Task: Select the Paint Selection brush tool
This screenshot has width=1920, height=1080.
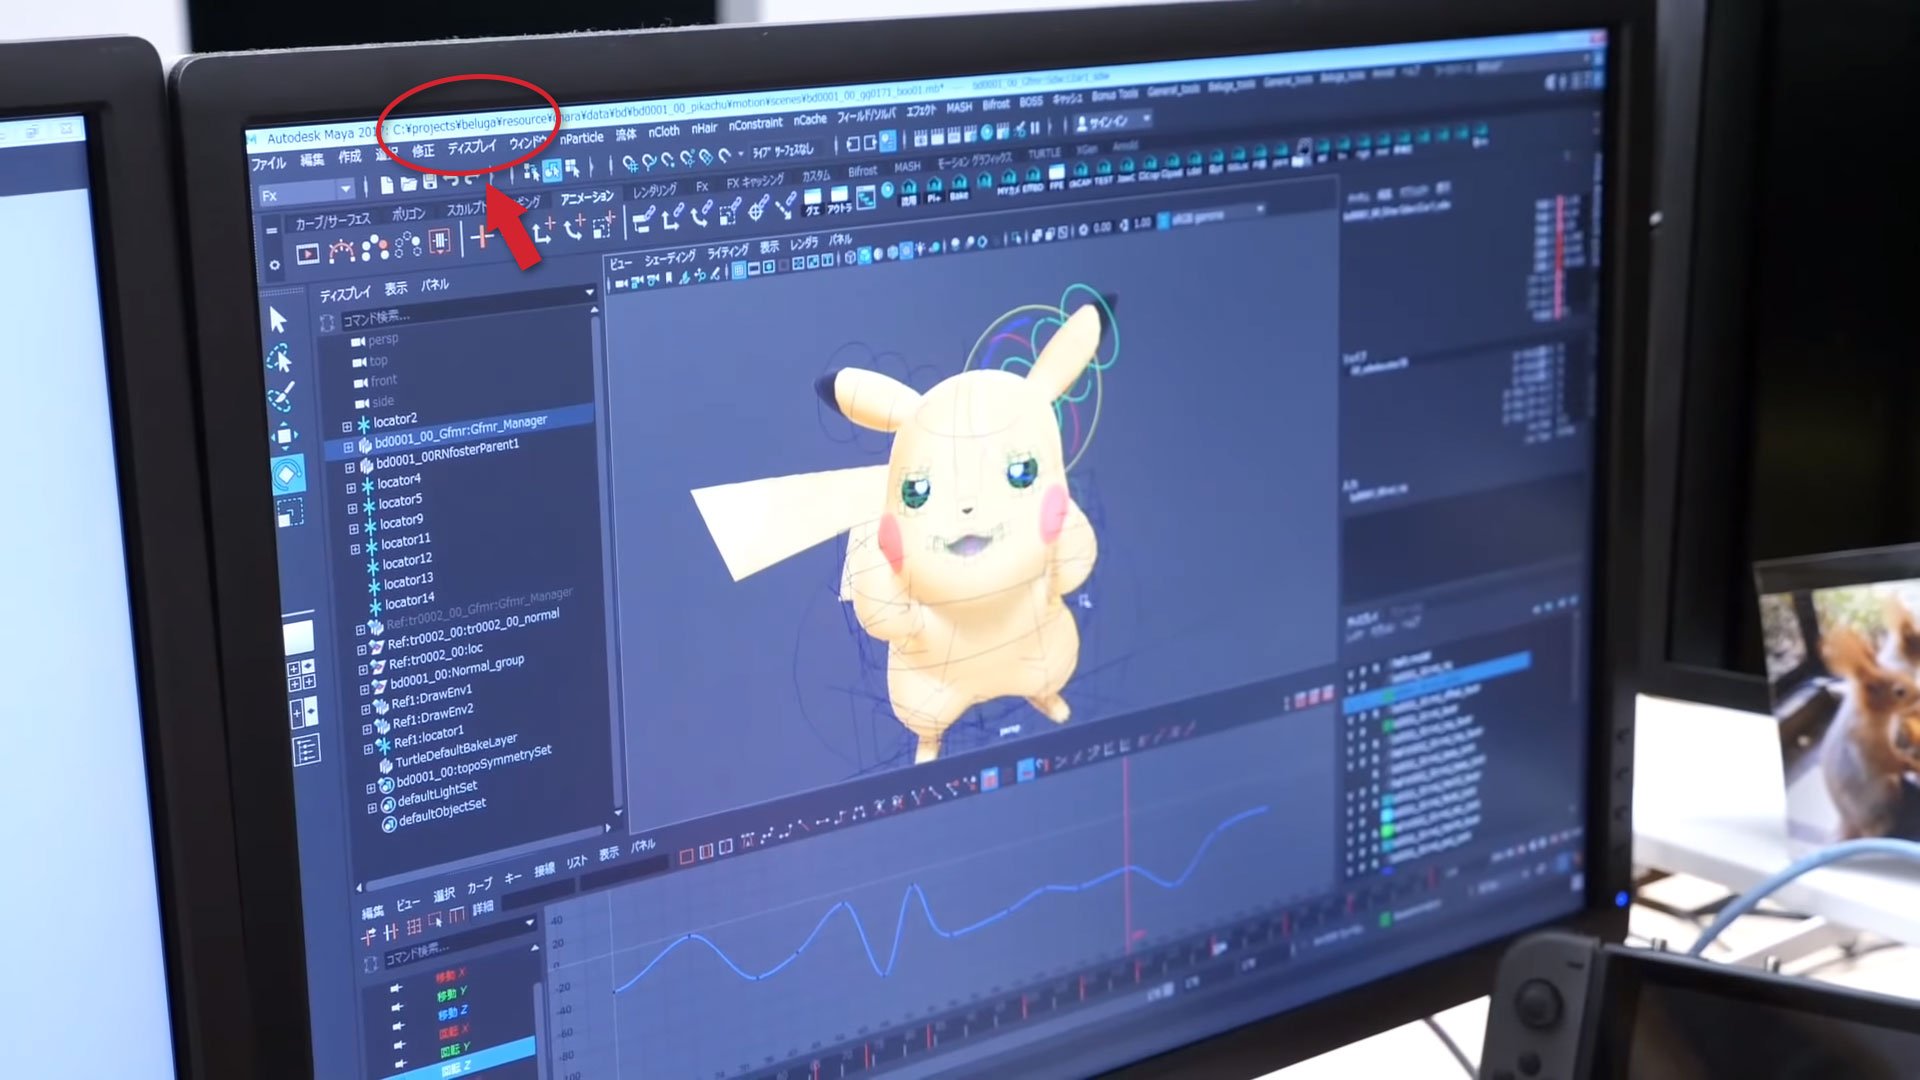Action: (281, 397)
